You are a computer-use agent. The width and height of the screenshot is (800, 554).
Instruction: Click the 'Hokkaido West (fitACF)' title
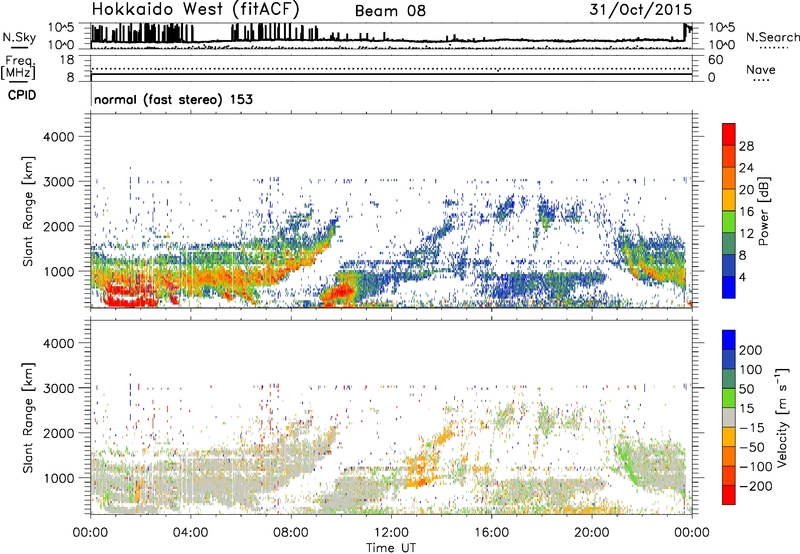point(195,9)
